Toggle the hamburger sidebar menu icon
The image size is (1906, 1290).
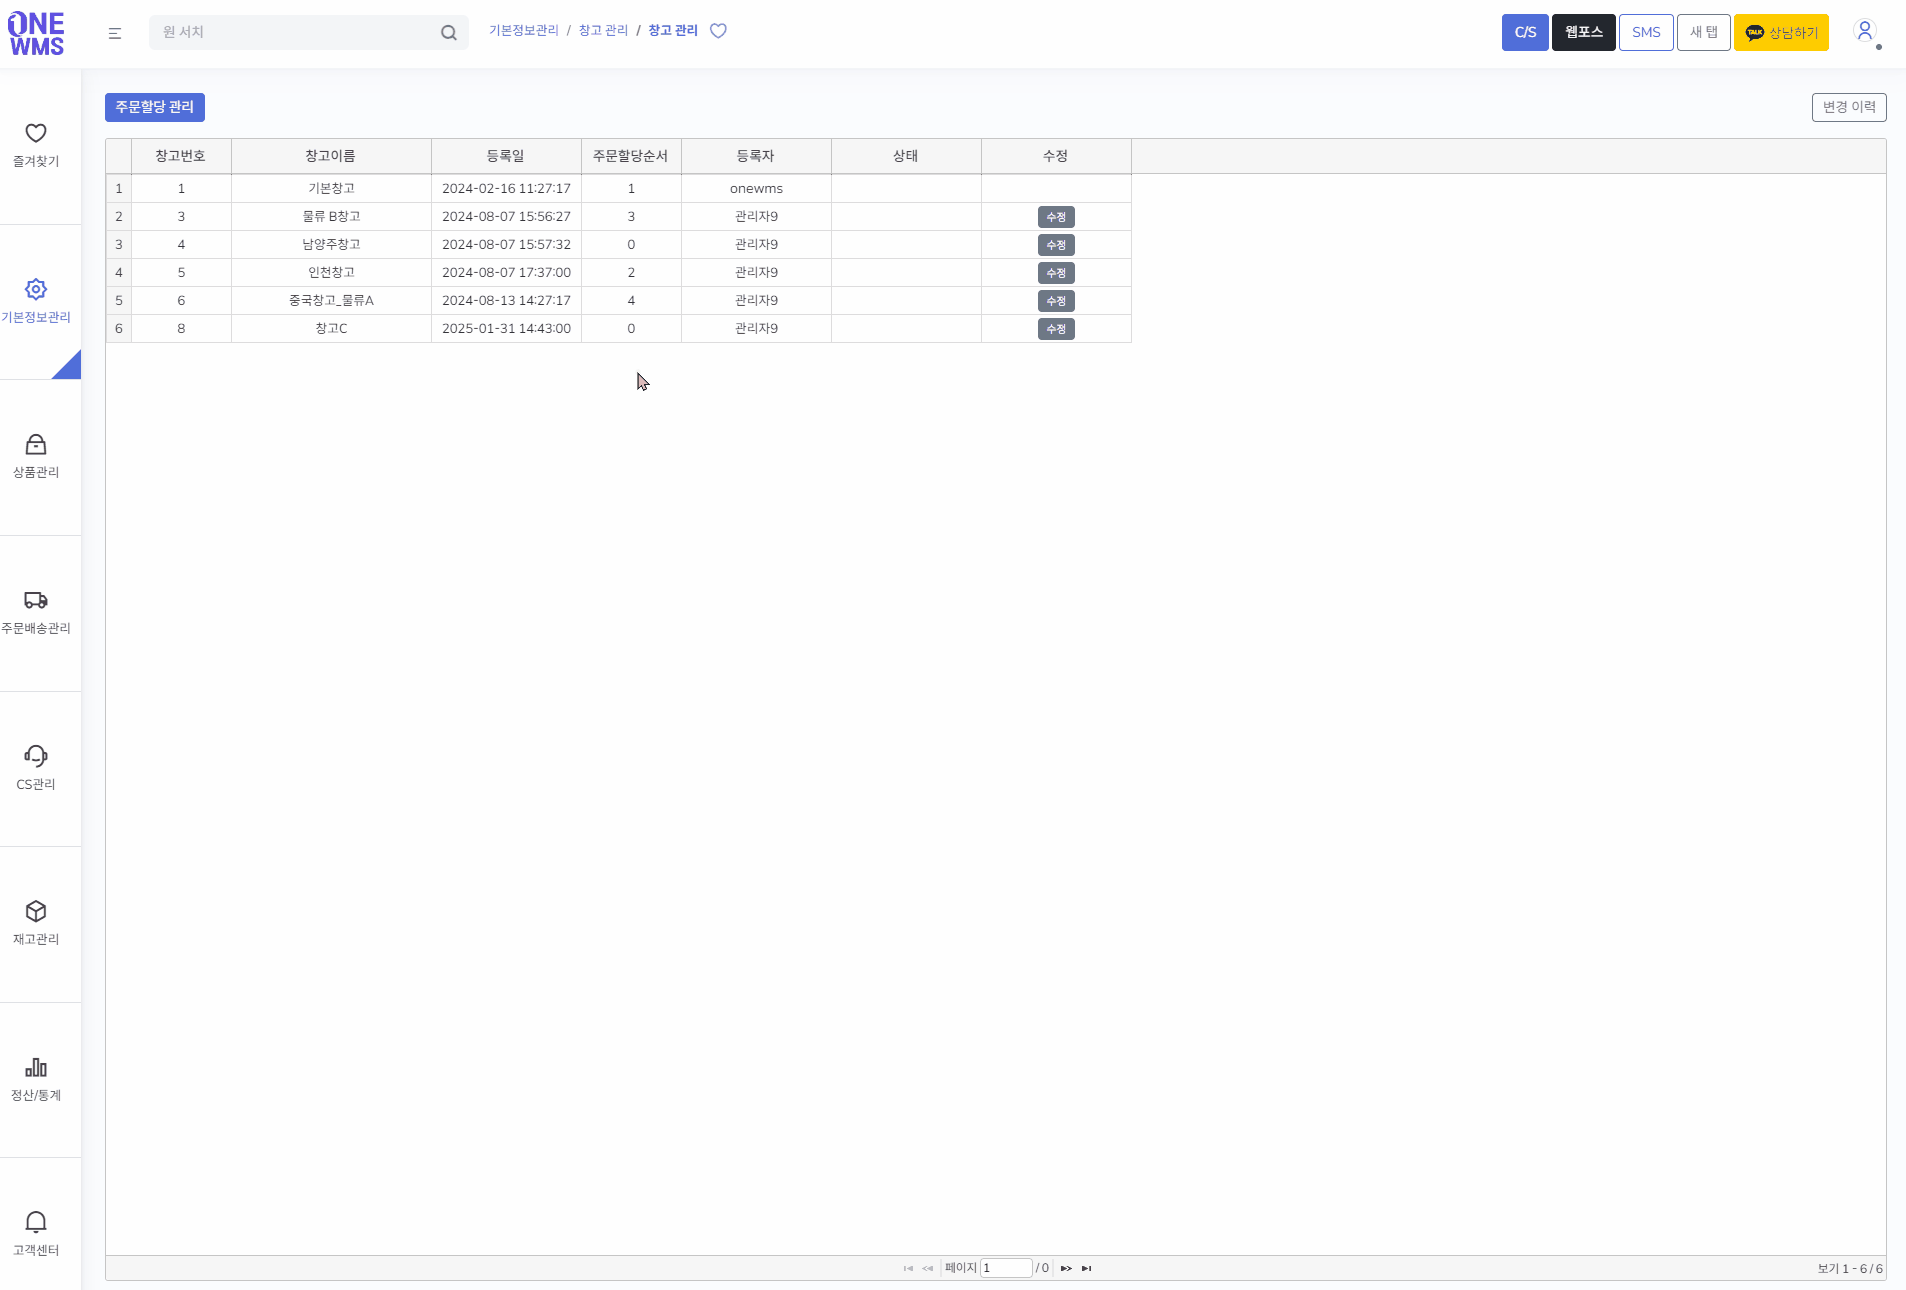click(x=115, y=33)
